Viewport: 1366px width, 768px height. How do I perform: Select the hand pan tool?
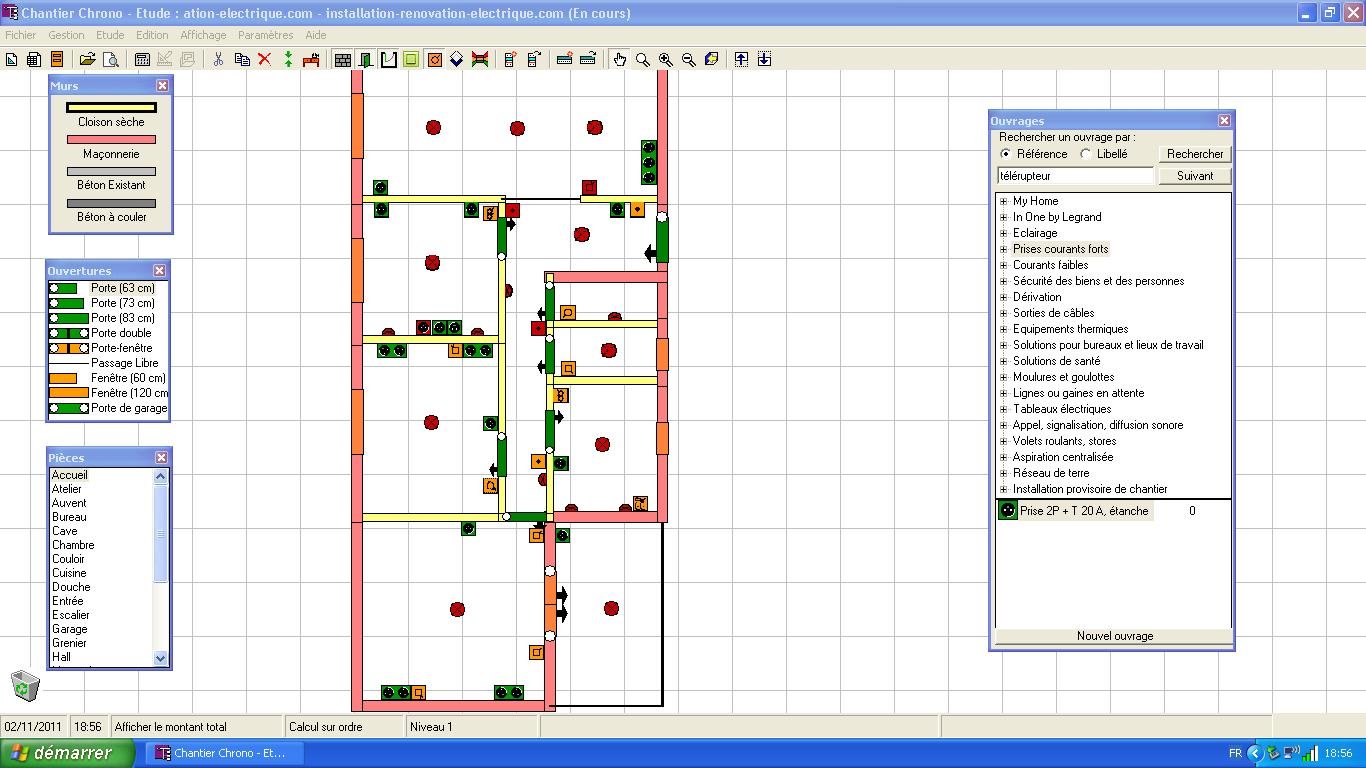coord(620,60)
